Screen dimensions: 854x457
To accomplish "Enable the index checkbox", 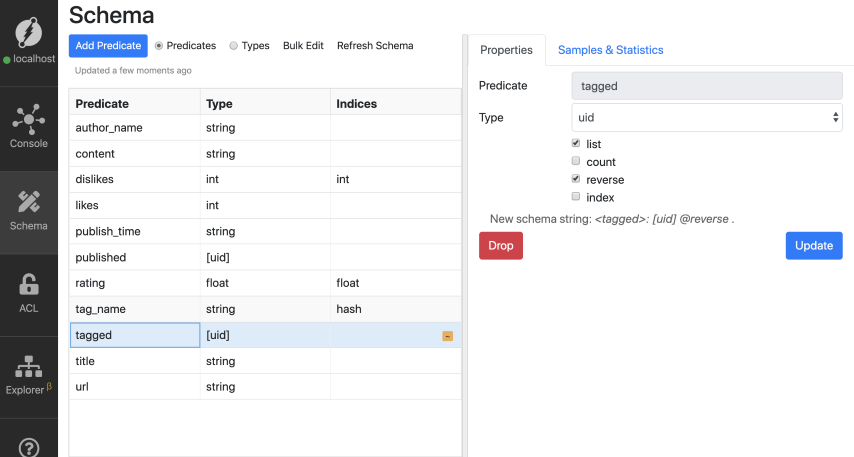I will click(x=575, y=197).
